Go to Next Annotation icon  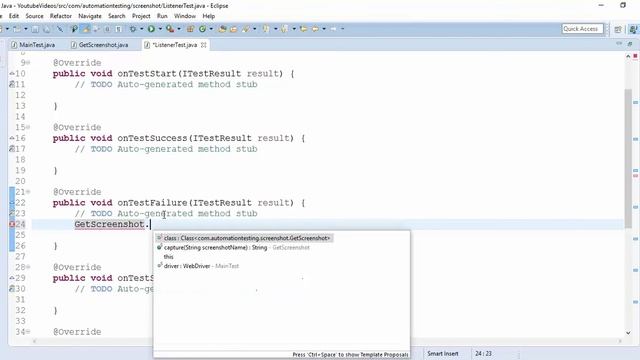(x=266, y=29)
